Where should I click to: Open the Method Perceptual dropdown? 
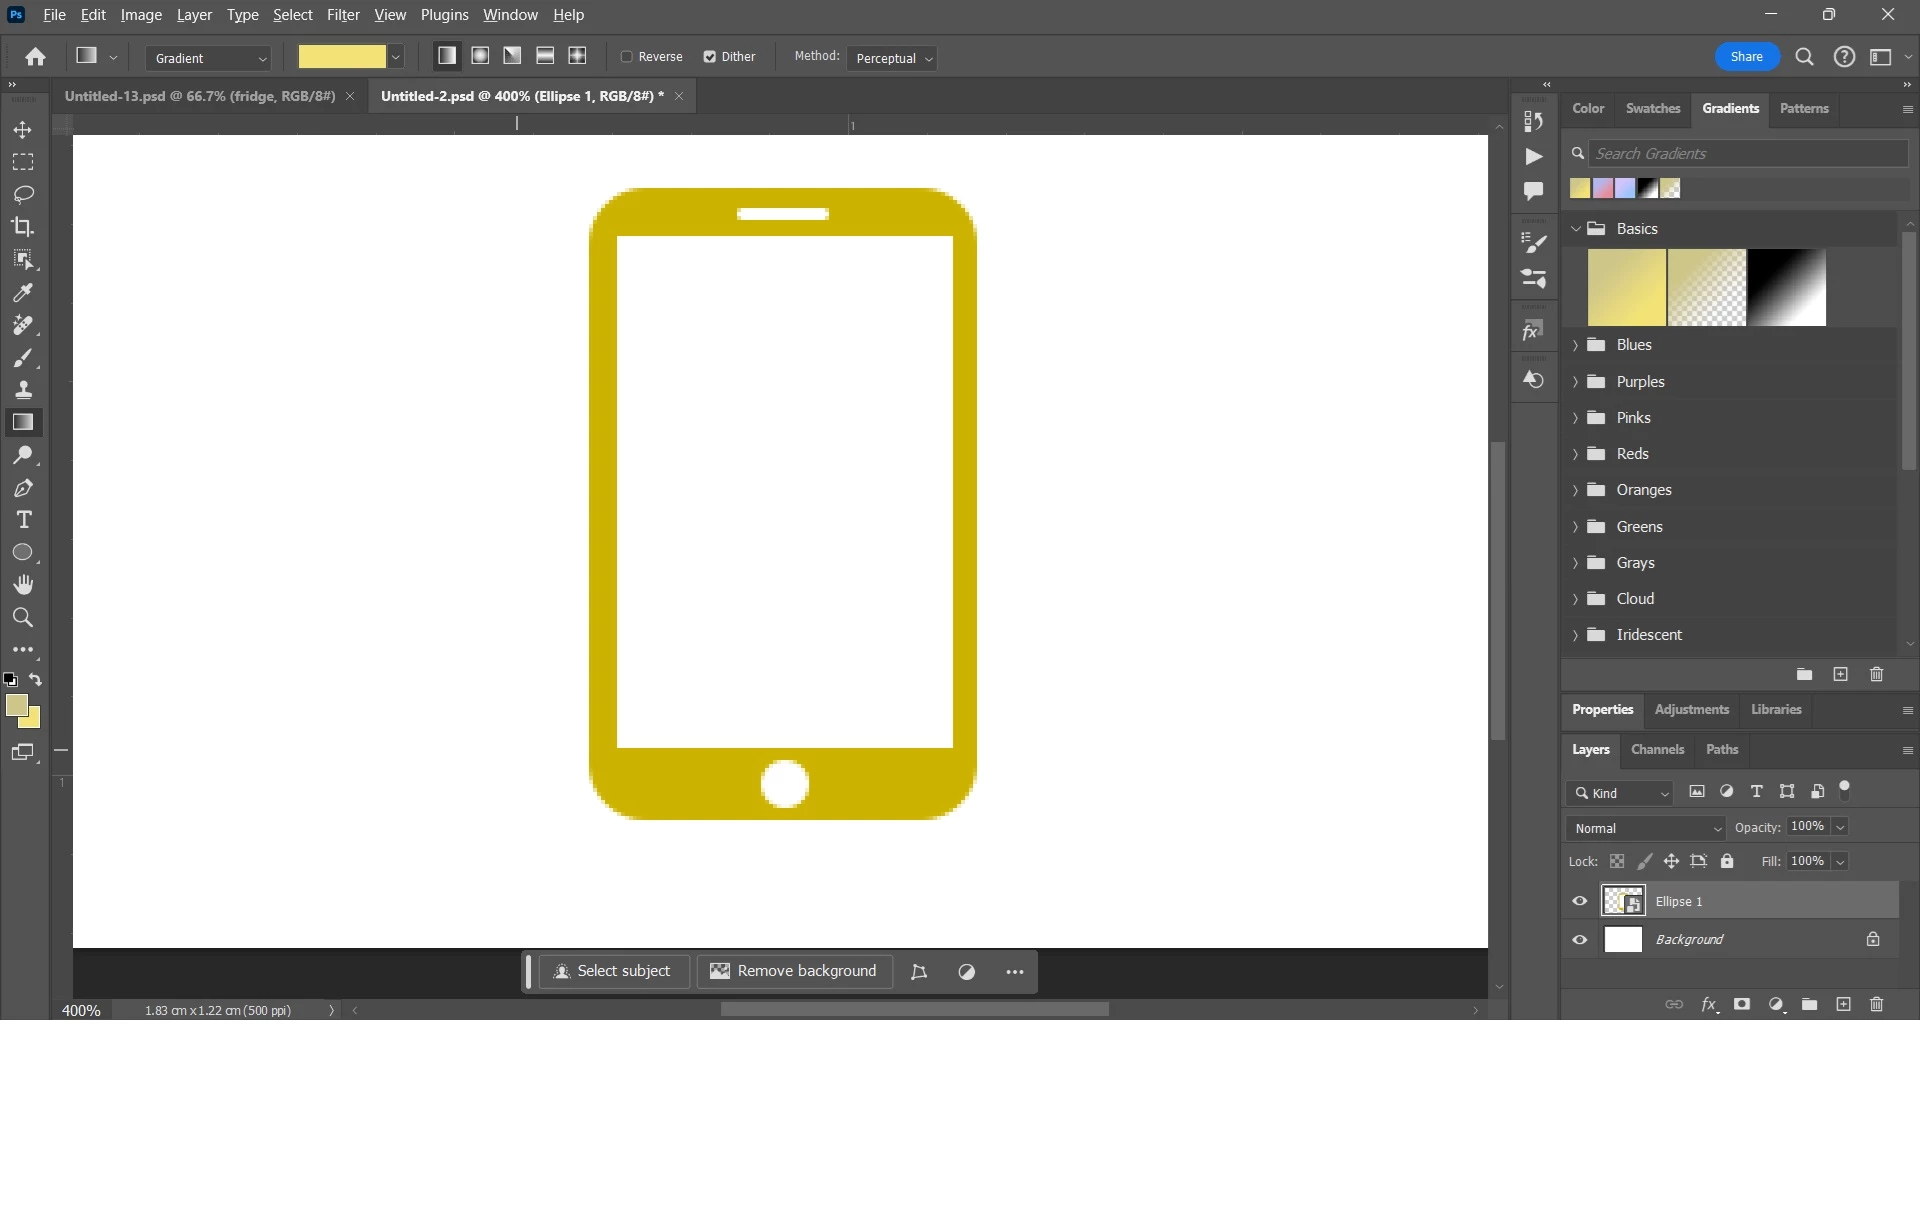click(x=893, y=58)
